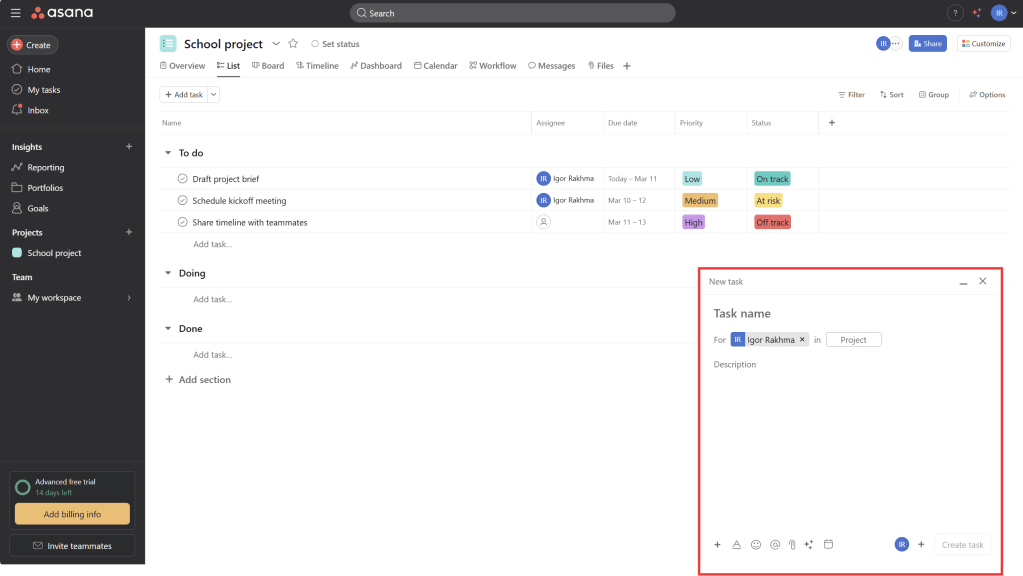Click the emoji icon in New task panel
Image resolution: width=1023 pixels, height=576 pixels.
756,545
